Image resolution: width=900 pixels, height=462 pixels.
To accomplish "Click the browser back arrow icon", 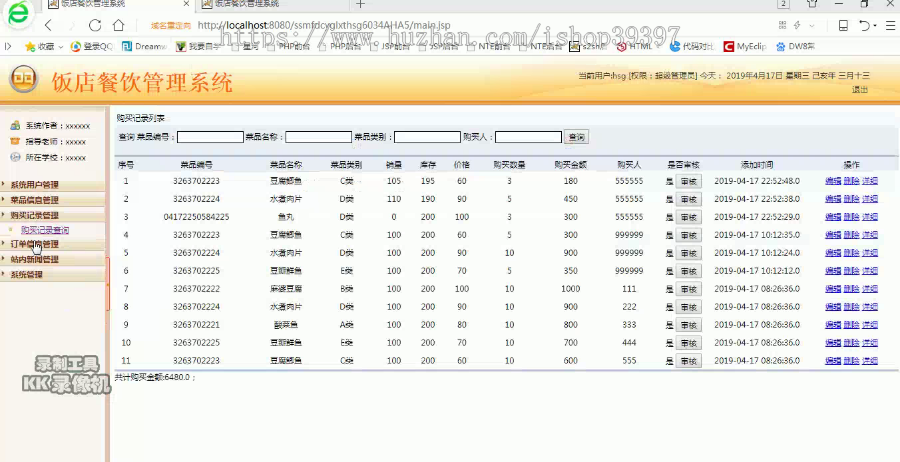I will pos(49,25).
